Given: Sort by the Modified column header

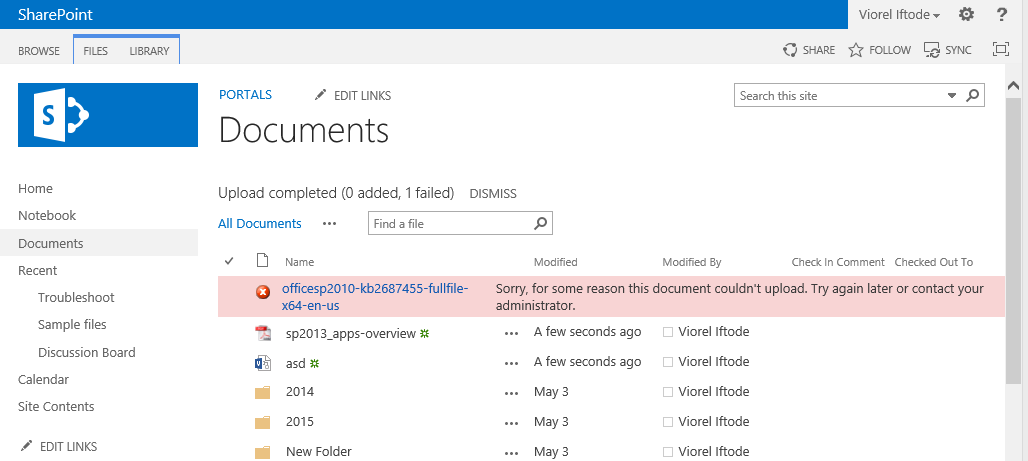Looking at the screenshot, I should [x=555, y=262].
